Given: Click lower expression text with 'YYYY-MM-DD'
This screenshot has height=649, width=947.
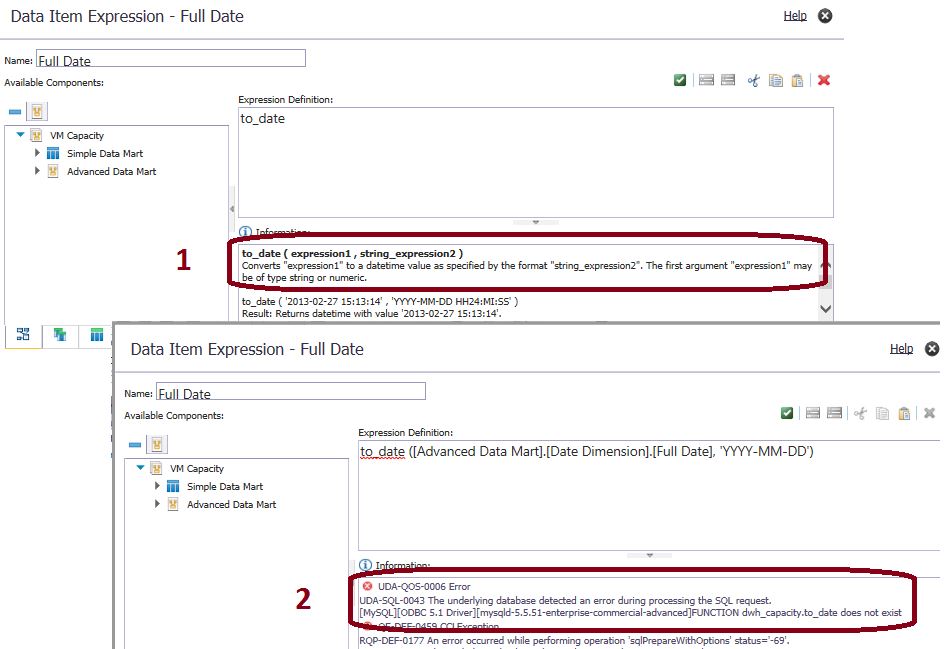Looking at the screenshot, I should point(587,451).
